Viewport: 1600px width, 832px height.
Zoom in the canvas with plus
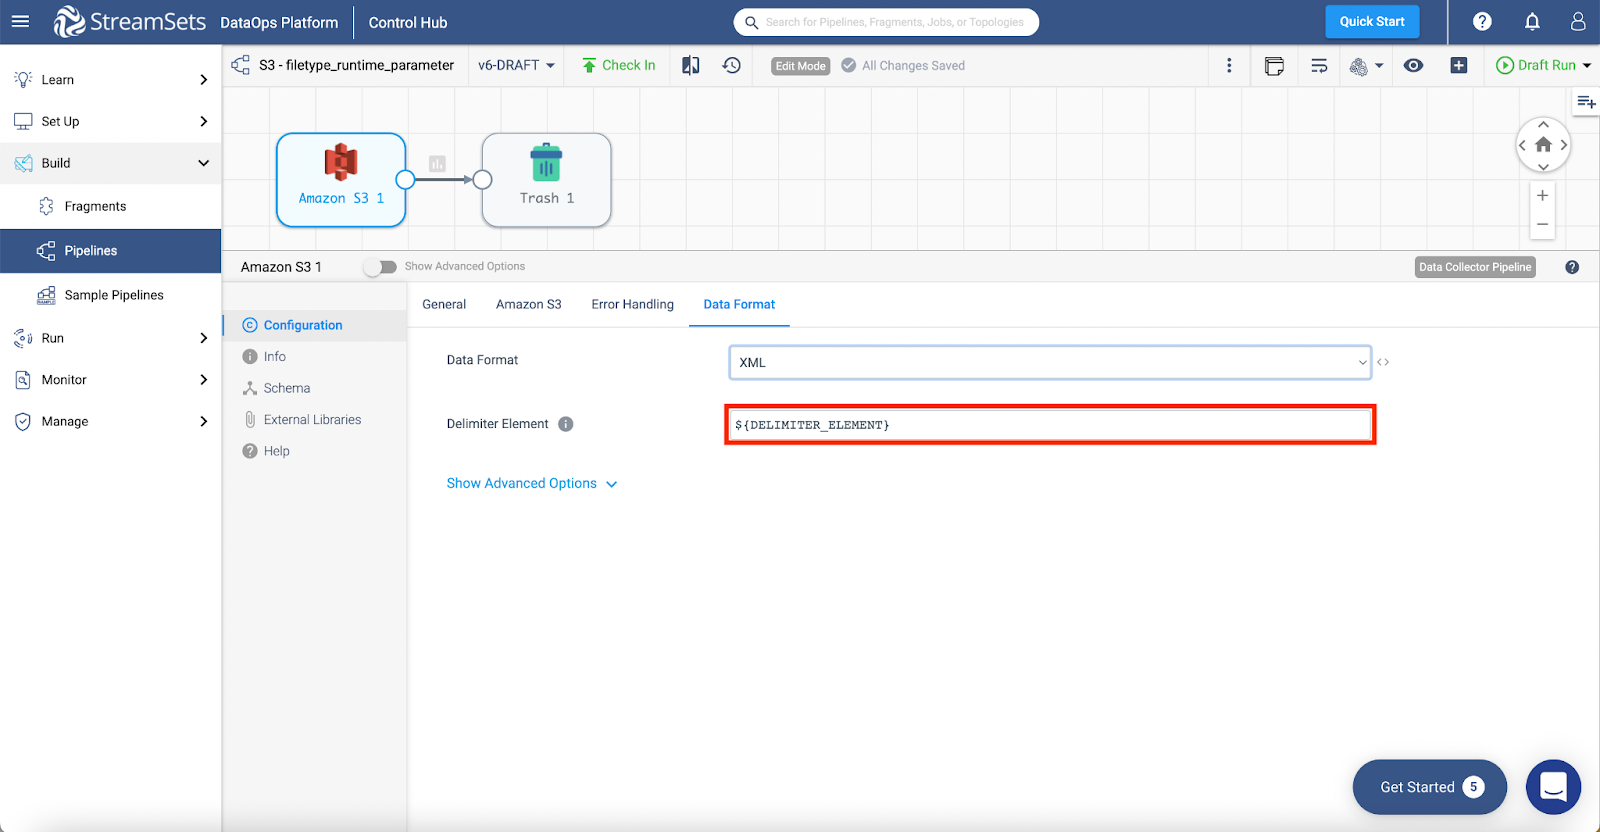[x=1543, y=195]
